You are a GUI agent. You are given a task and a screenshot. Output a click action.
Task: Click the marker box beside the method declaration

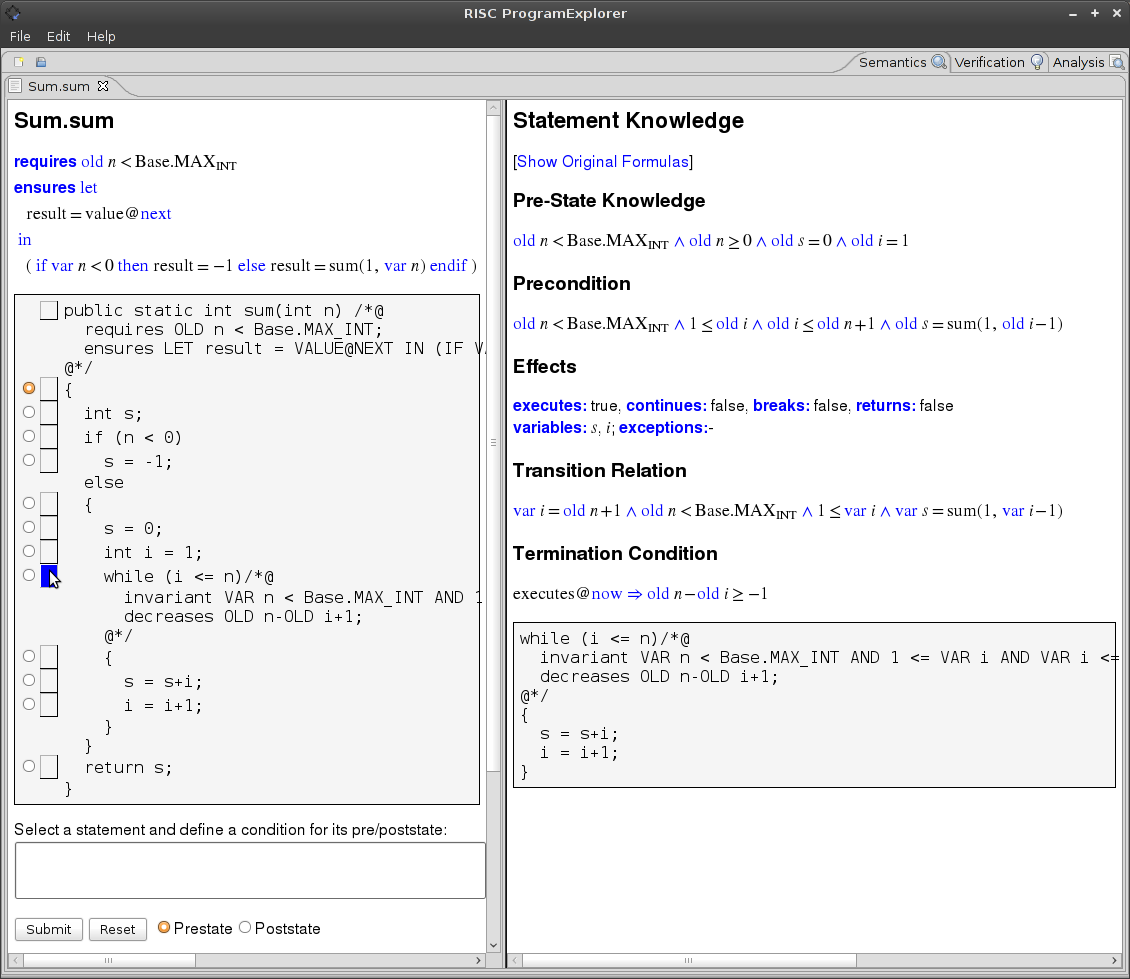[x=49, y=311]
